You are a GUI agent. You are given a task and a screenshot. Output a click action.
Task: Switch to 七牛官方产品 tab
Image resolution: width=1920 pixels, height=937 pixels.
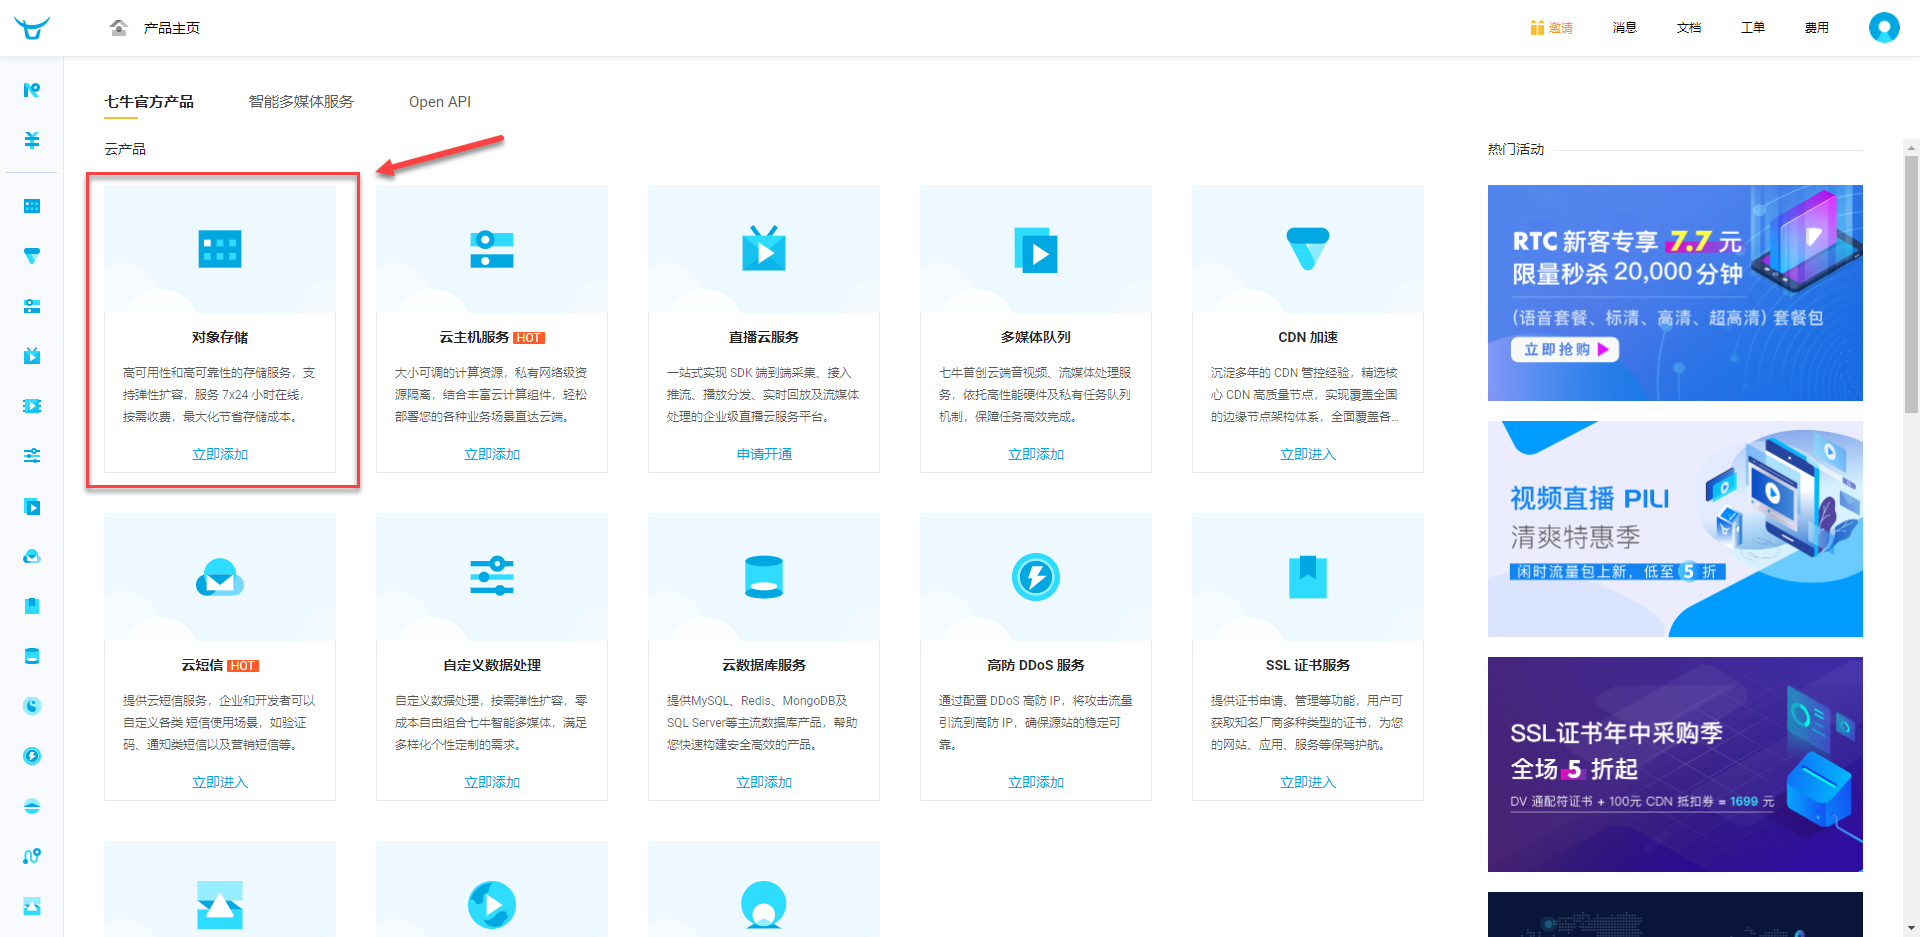pyautogui.click(x=149, y=102)
